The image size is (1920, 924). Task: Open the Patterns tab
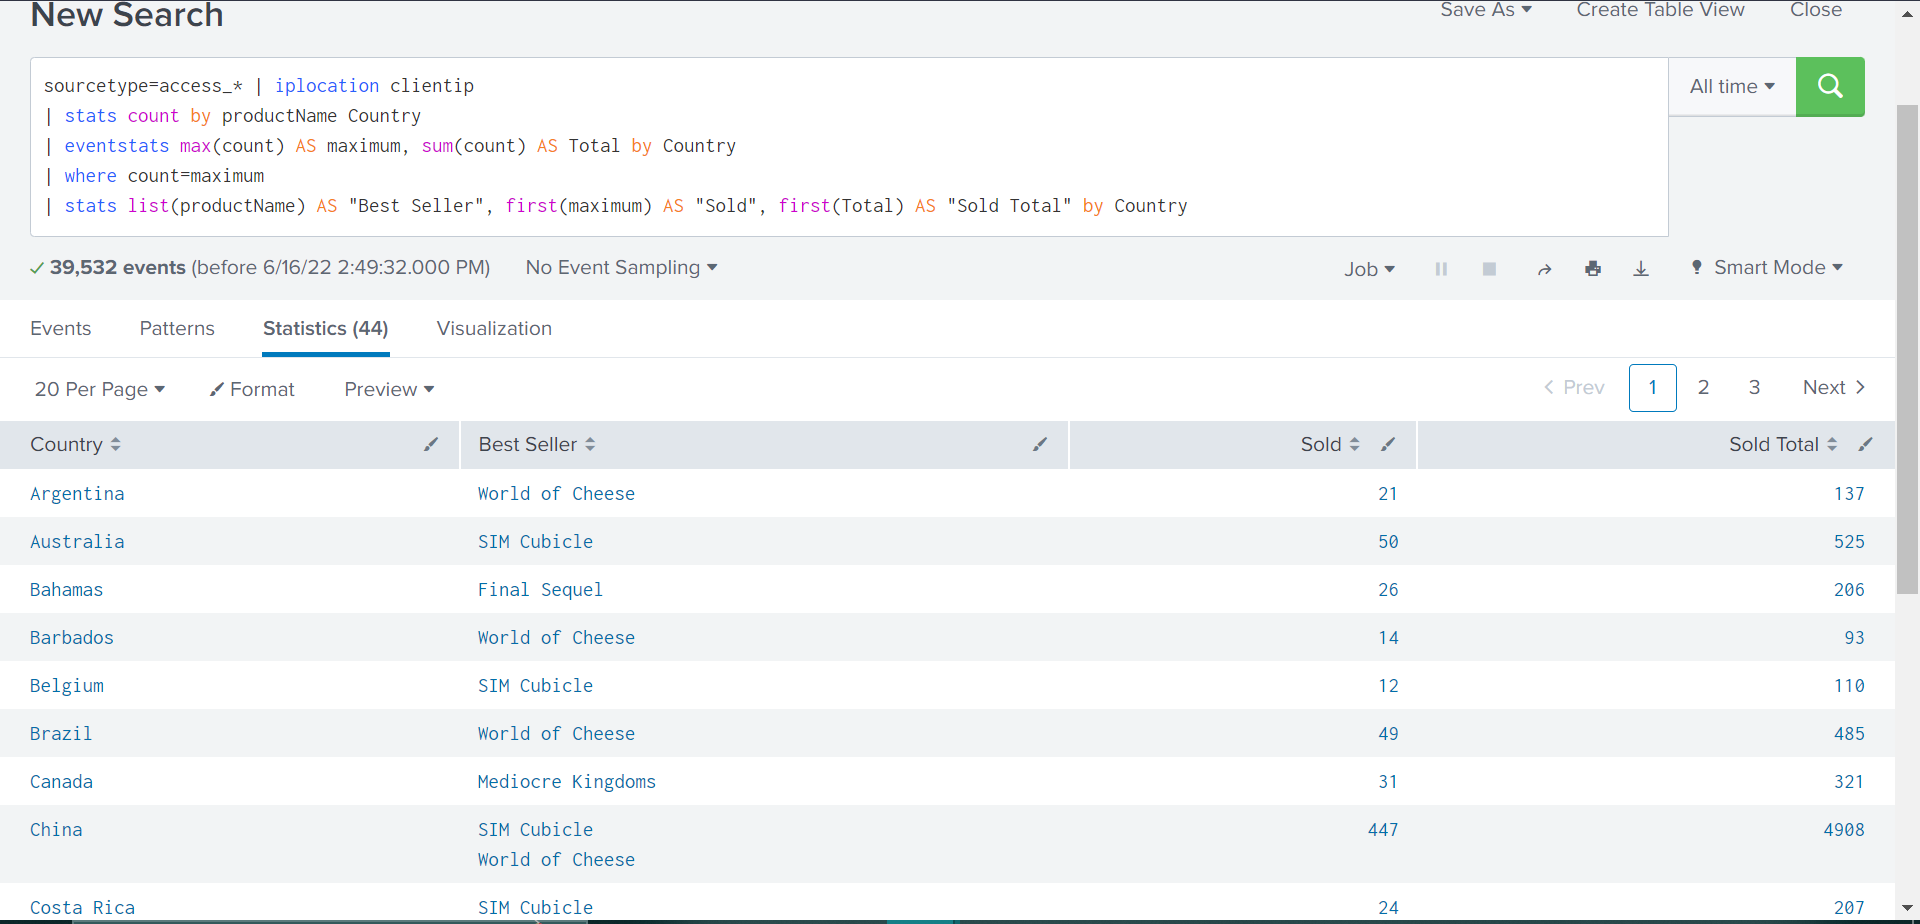[x=176, y=328]
